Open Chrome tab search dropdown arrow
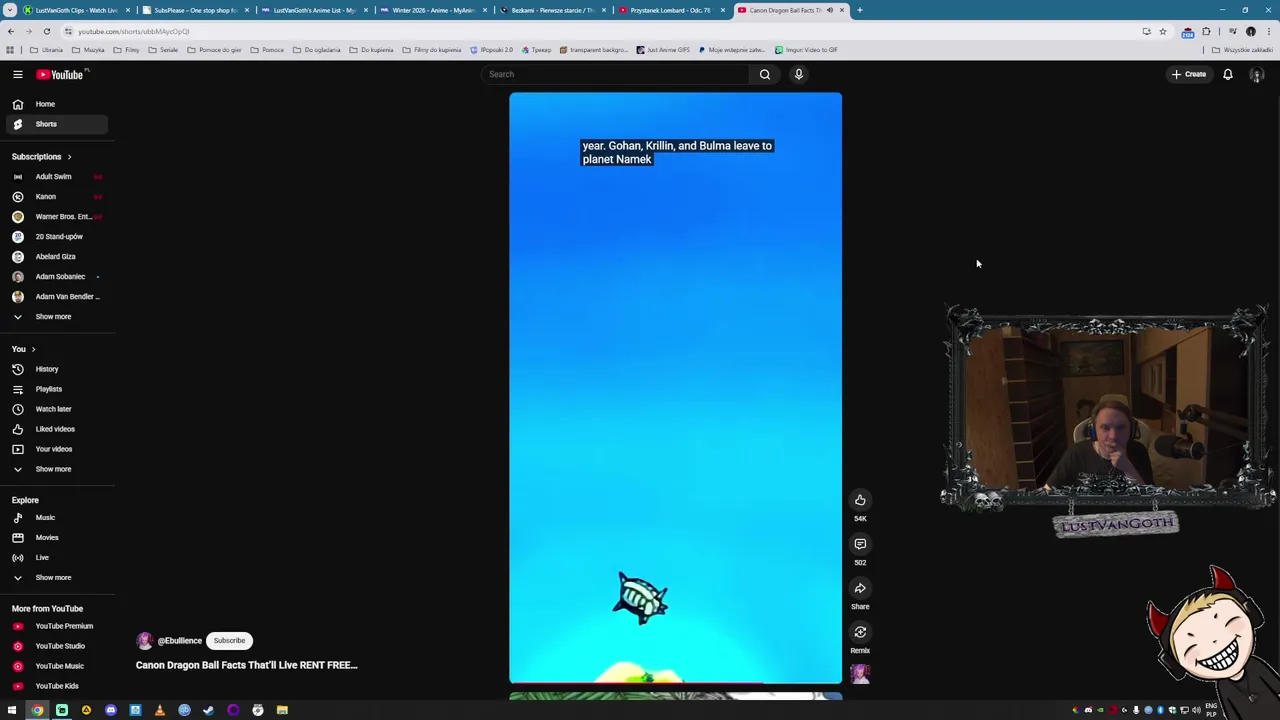The width and height of the screenshot is (1280, 720). click(11, 10)
